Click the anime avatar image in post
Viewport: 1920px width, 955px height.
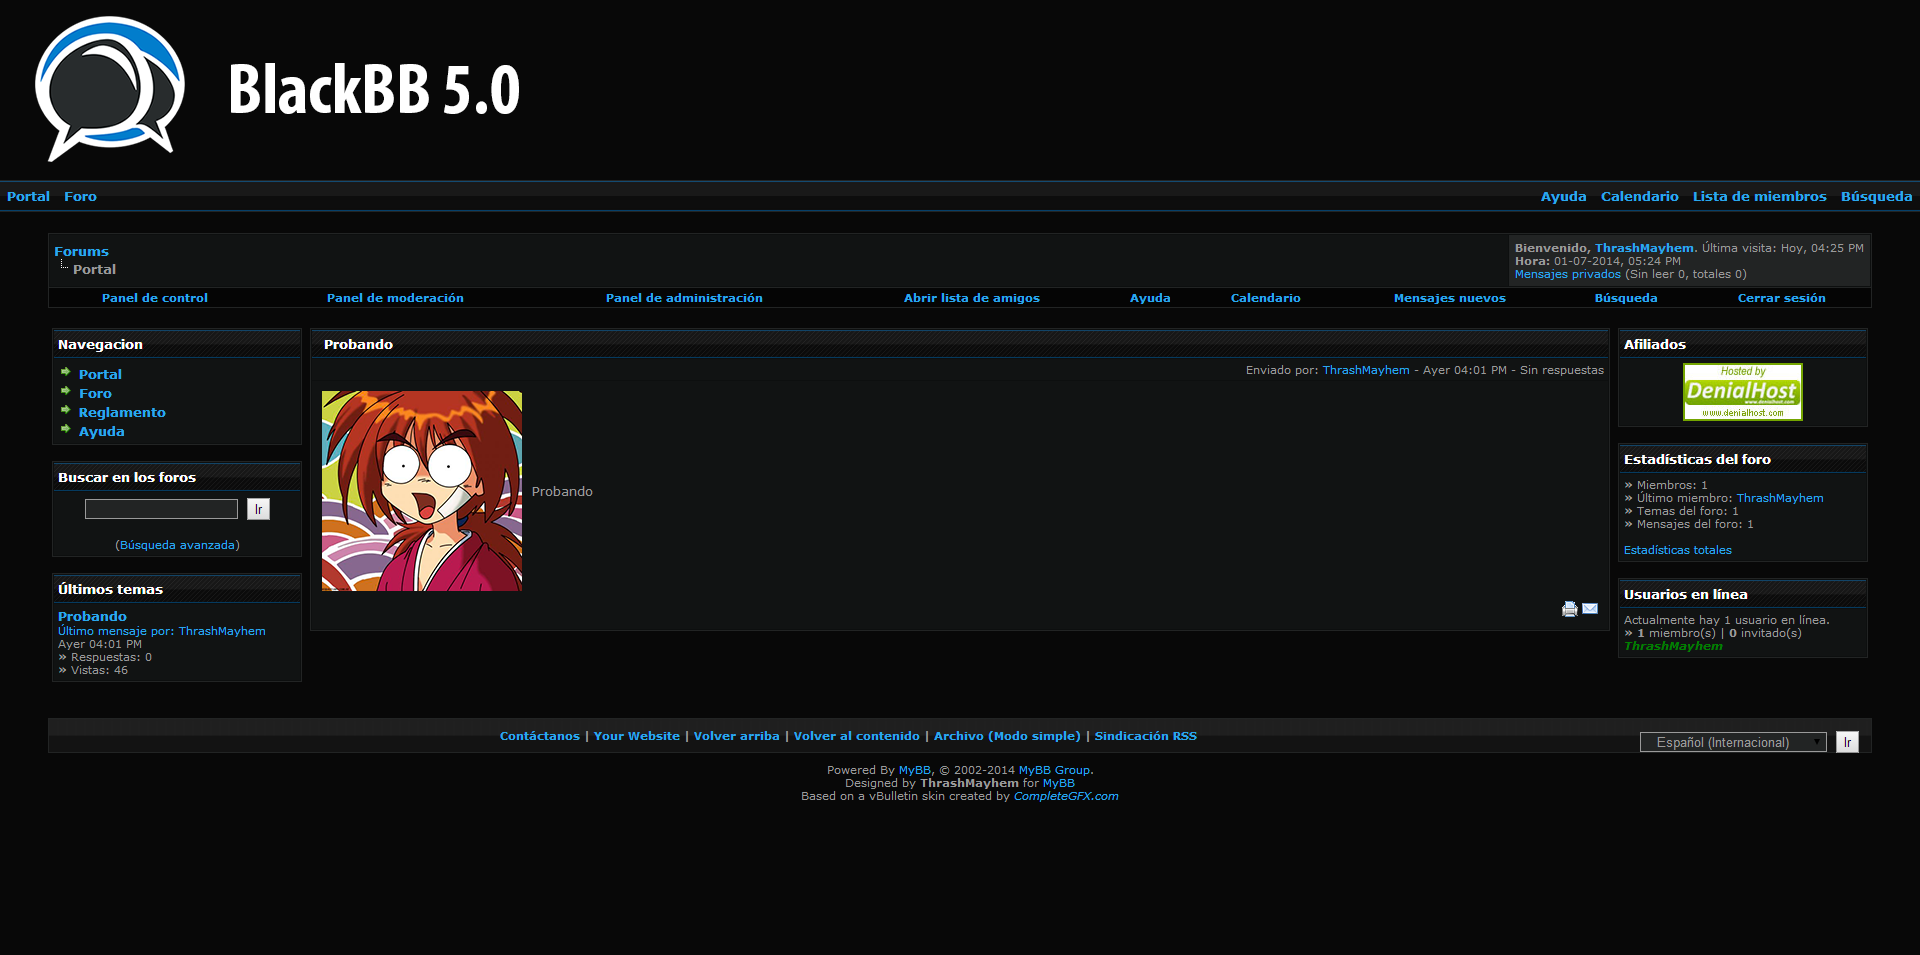click(x=422, y=491)
